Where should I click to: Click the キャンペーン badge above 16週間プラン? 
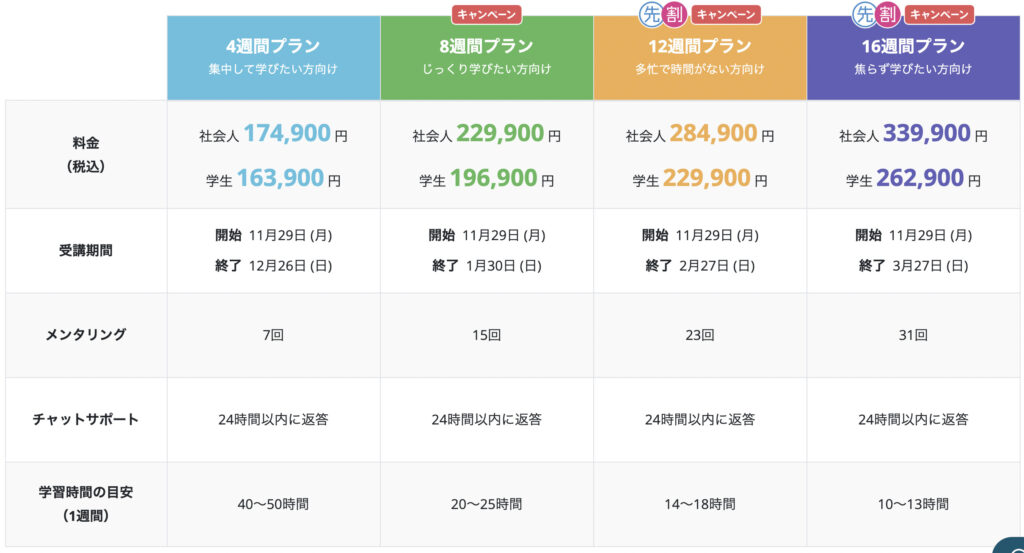pos(939,14)
